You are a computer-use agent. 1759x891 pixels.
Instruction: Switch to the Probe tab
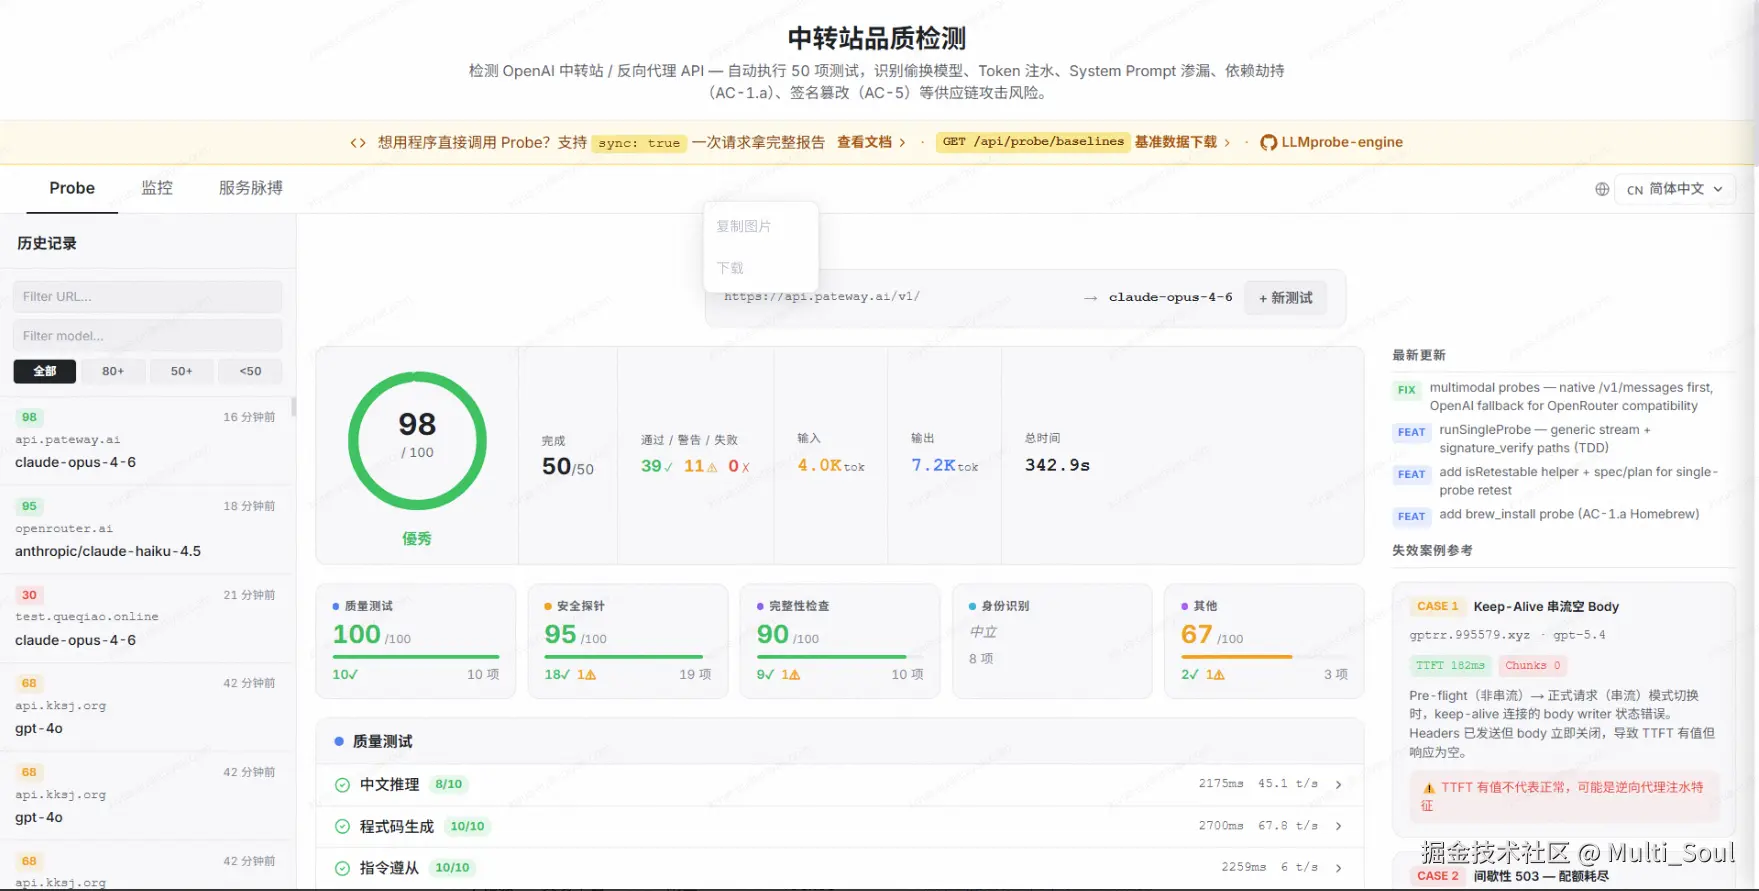coord(72,188)
